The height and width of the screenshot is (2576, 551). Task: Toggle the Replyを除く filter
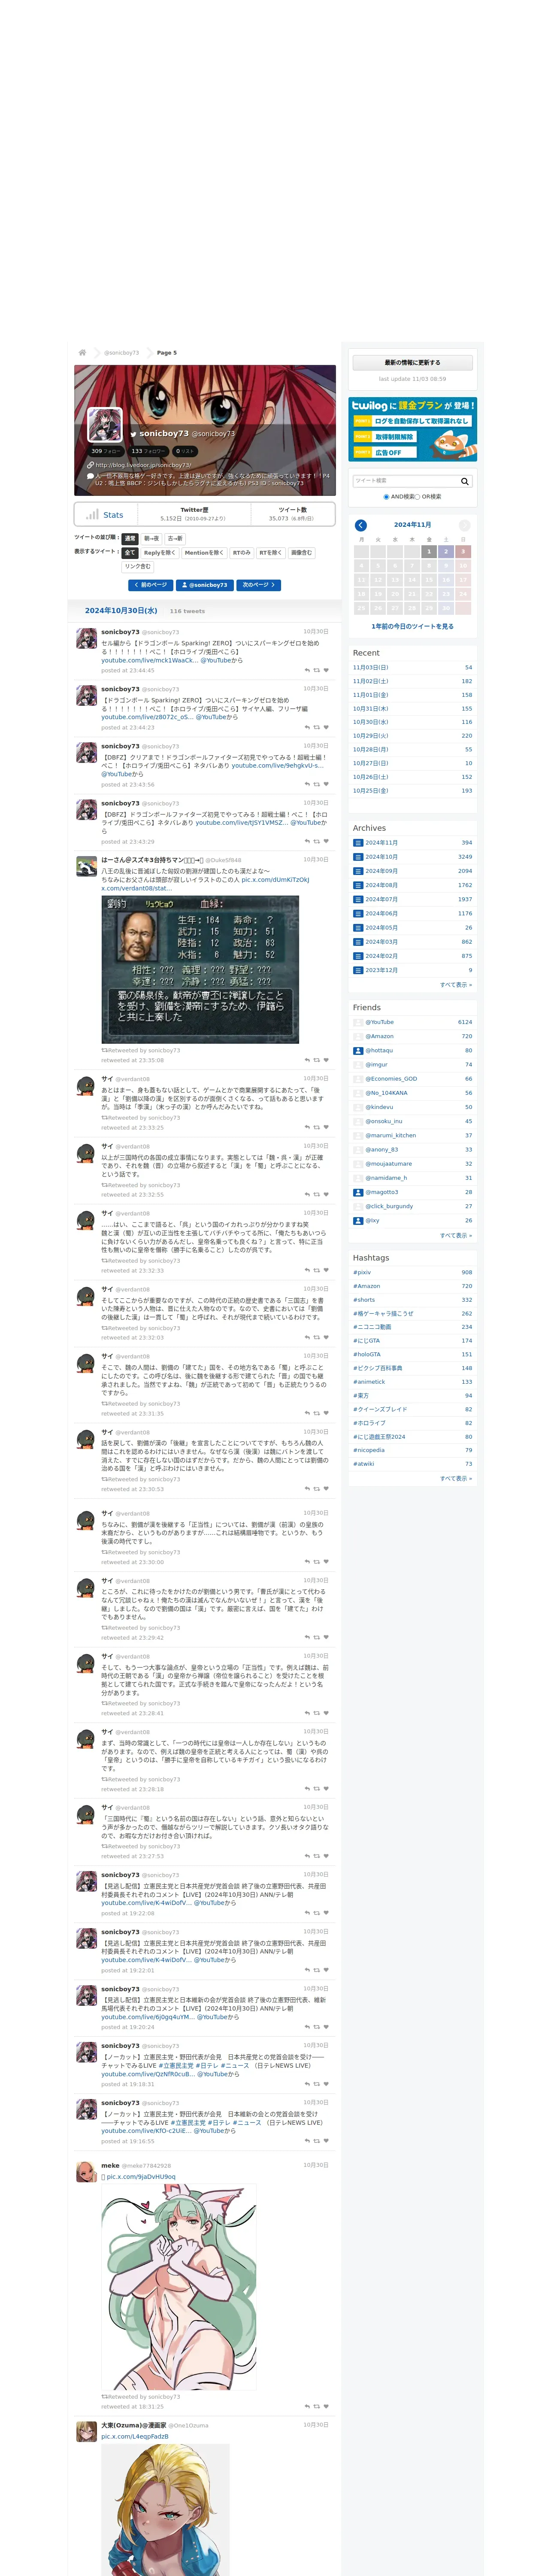[x=160, y=552]
